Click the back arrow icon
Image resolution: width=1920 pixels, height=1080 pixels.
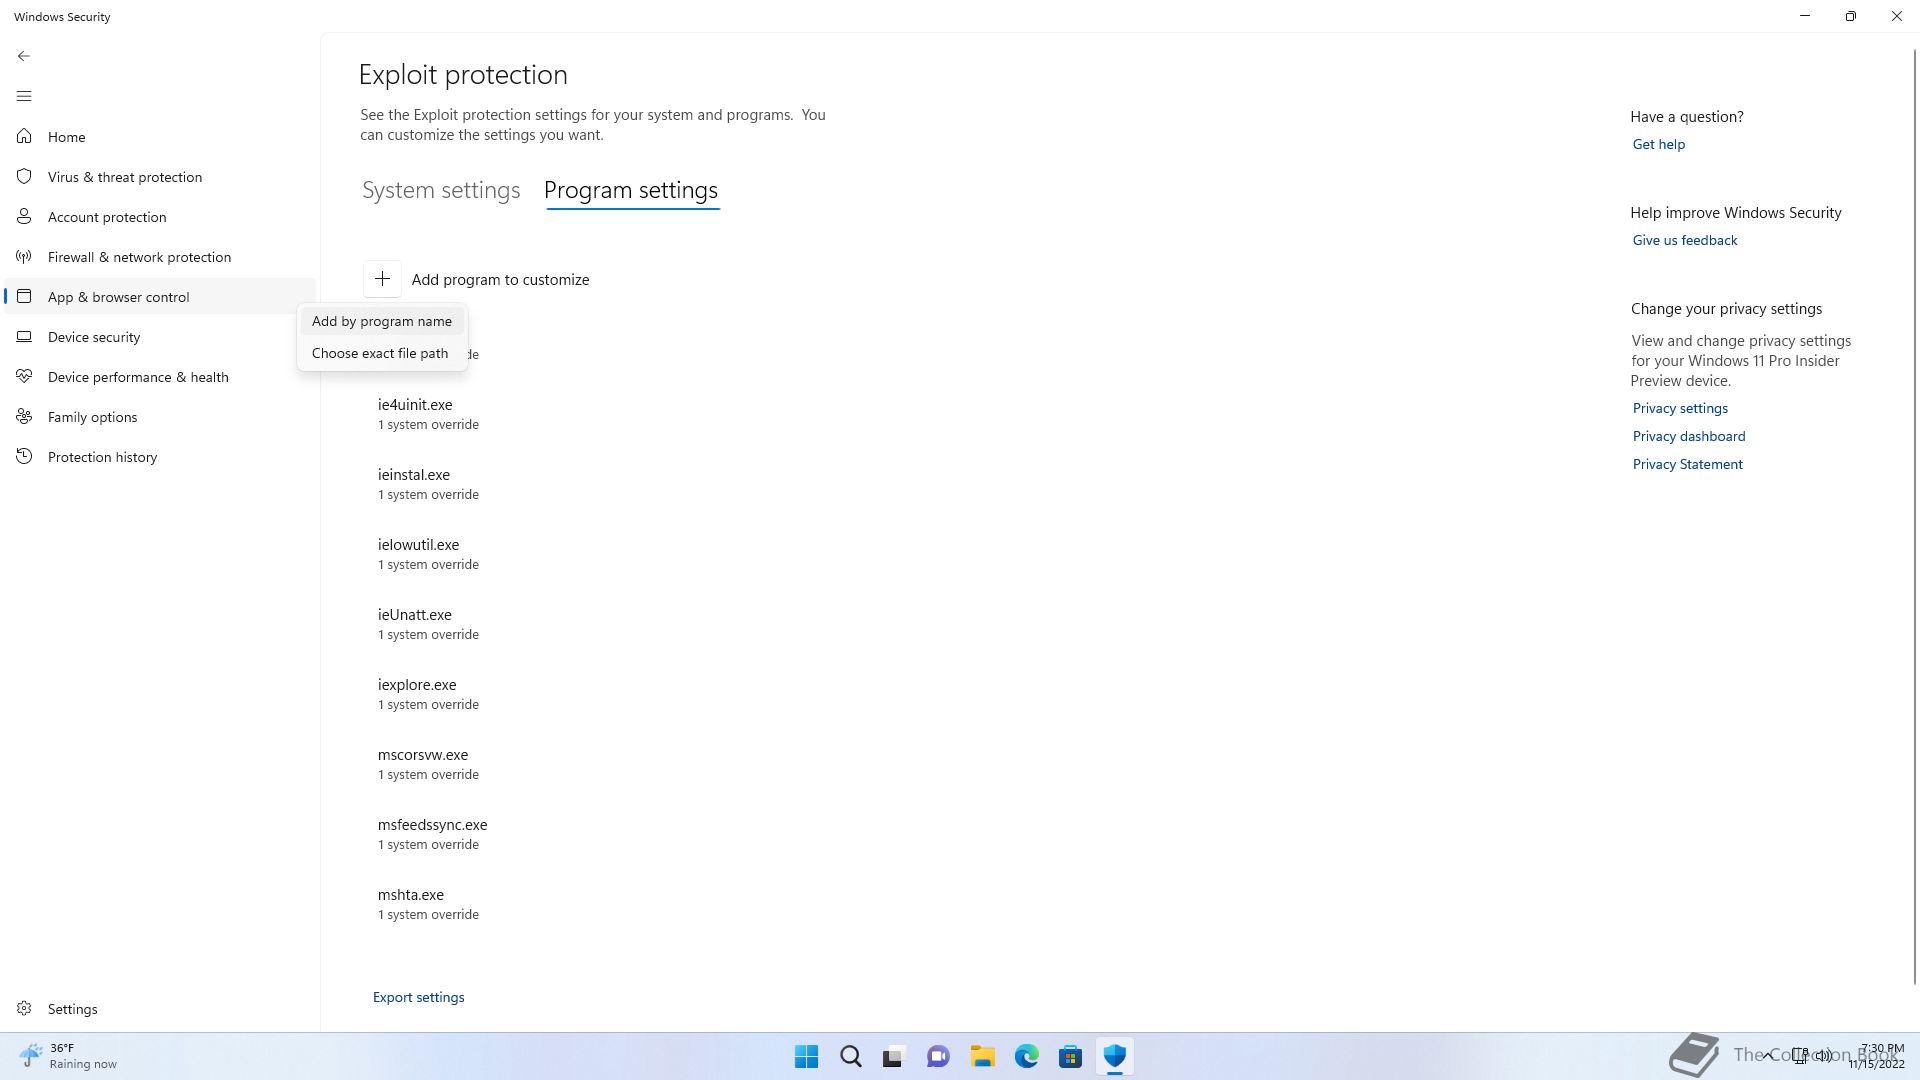coord(24,56)
